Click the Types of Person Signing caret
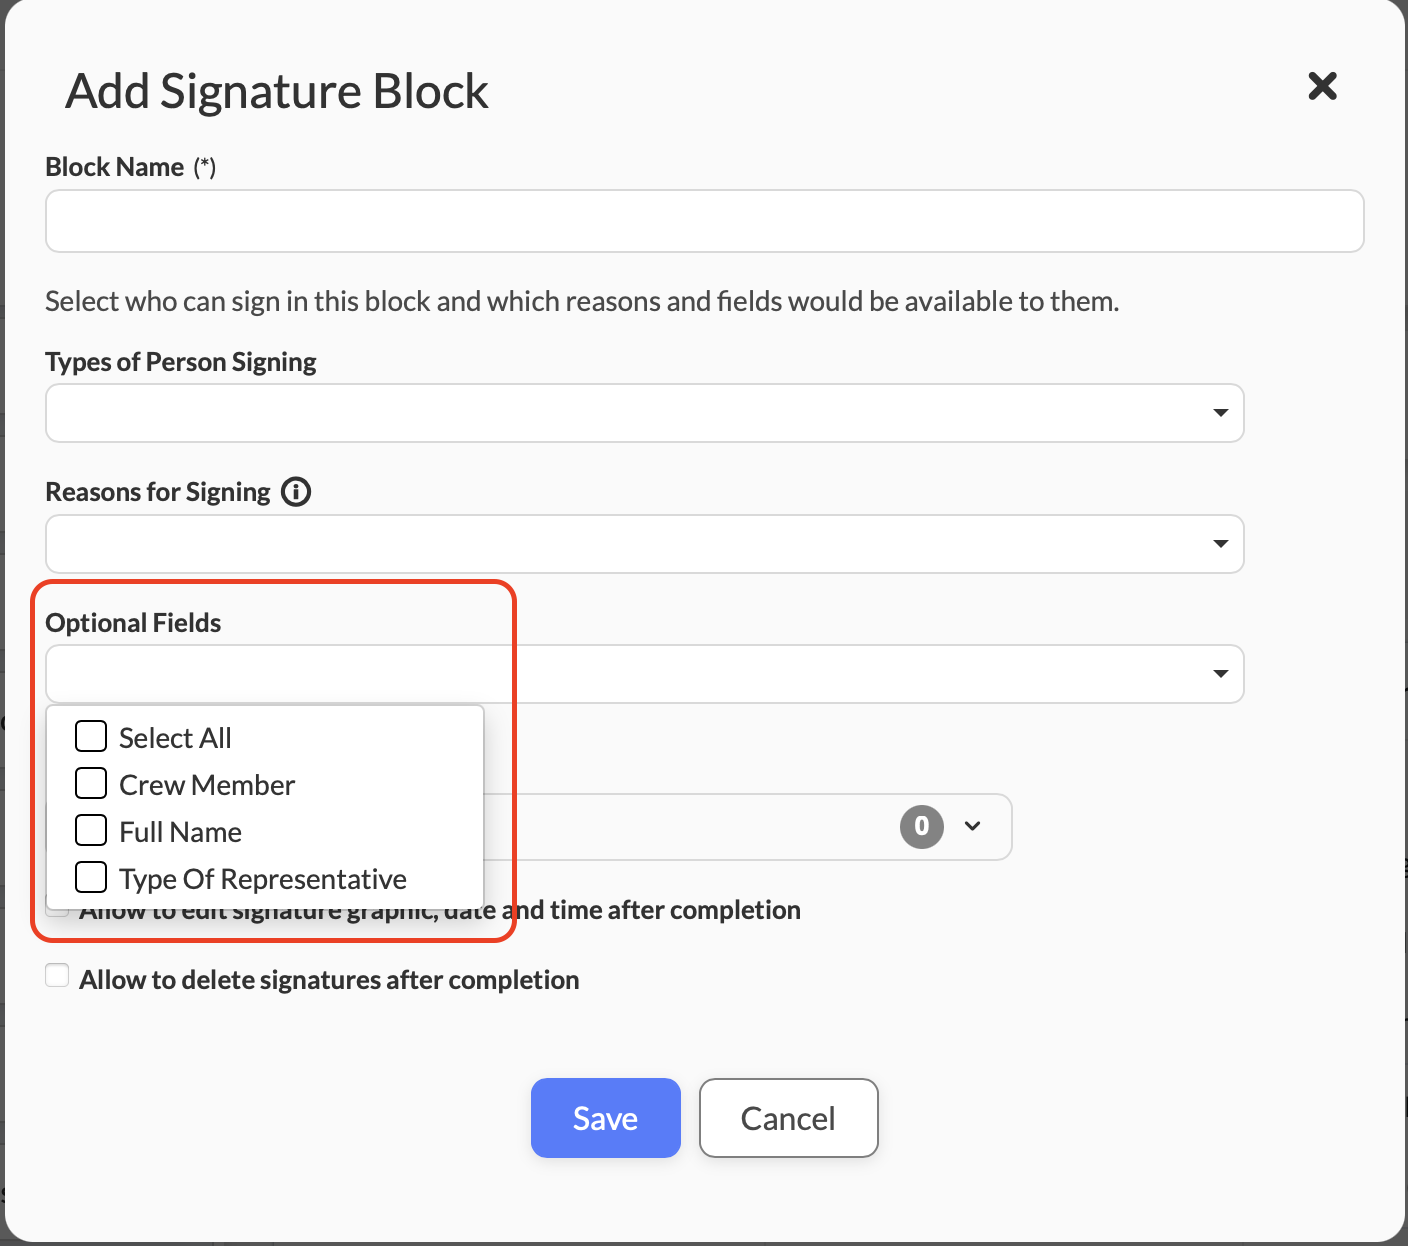 pos(1220,413)
